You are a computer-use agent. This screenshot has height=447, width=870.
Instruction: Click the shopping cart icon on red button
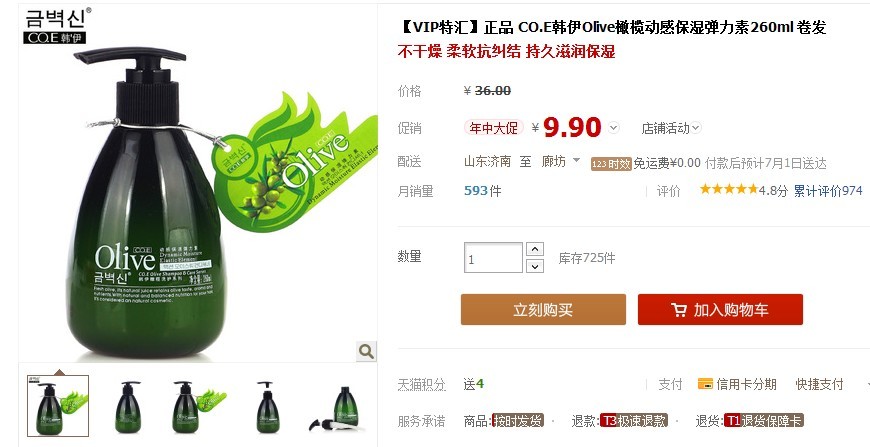pos(679,309)
